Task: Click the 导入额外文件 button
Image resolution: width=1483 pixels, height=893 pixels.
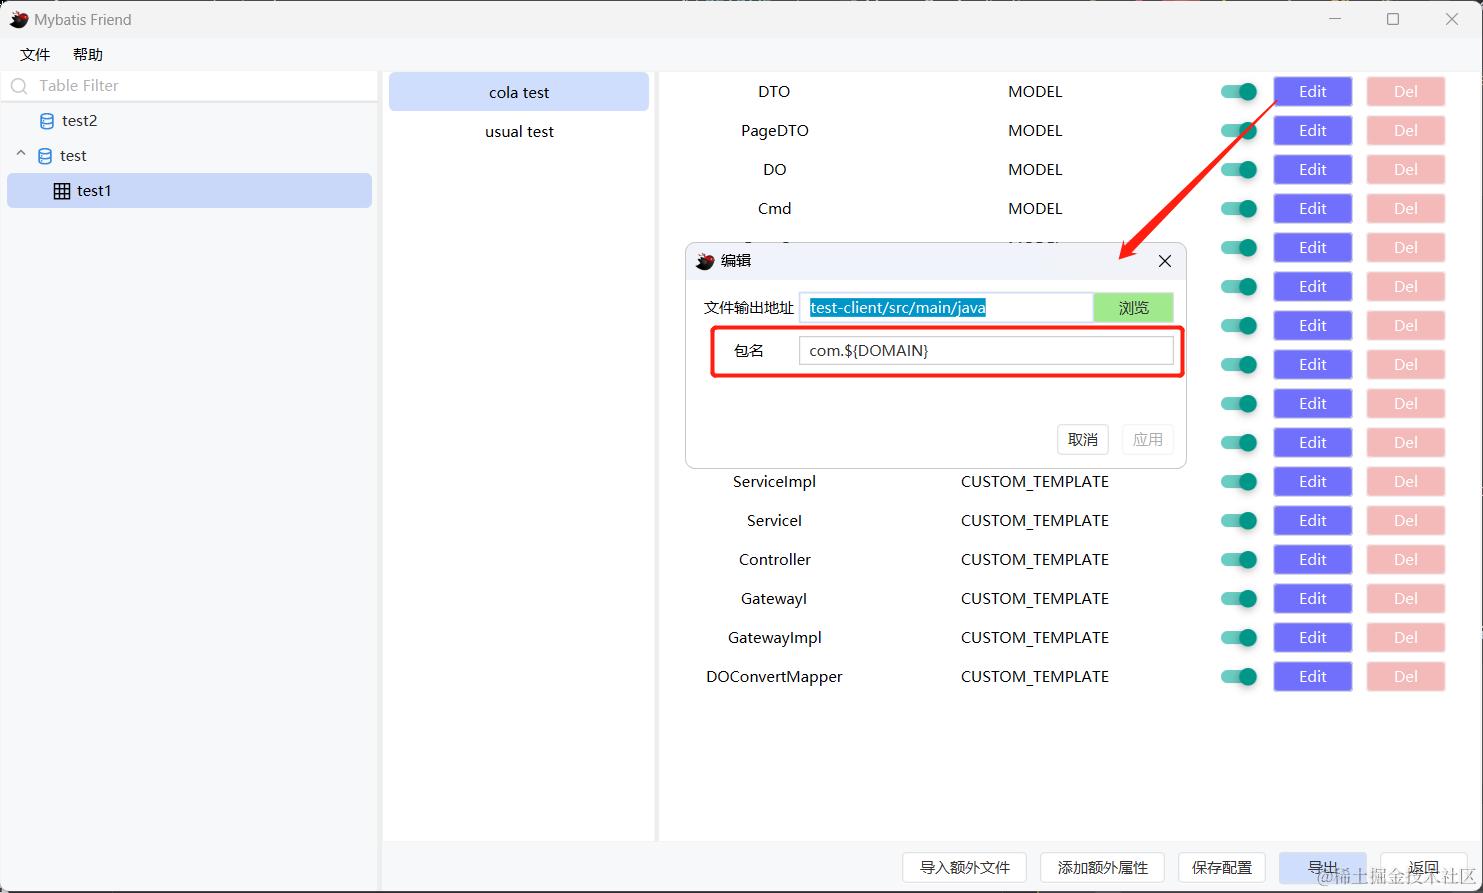Action: 965,868
